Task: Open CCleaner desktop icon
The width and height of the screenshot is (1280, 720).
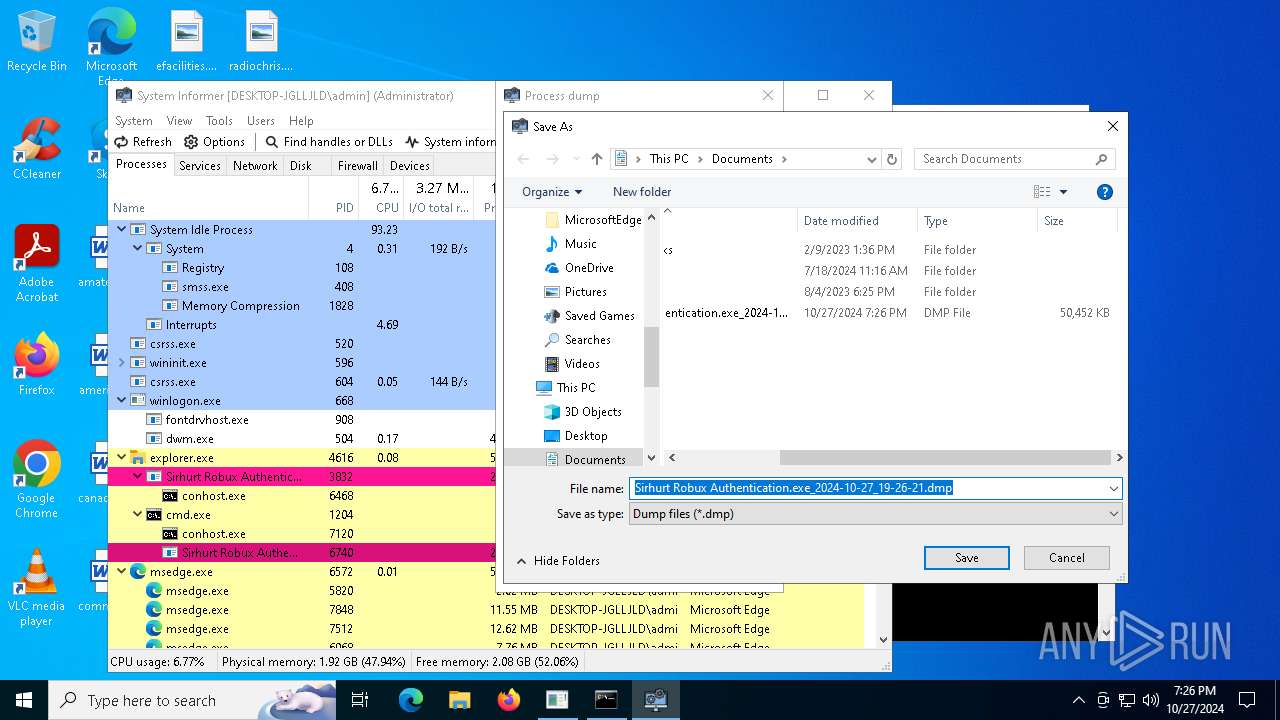Action: (37, 149)
